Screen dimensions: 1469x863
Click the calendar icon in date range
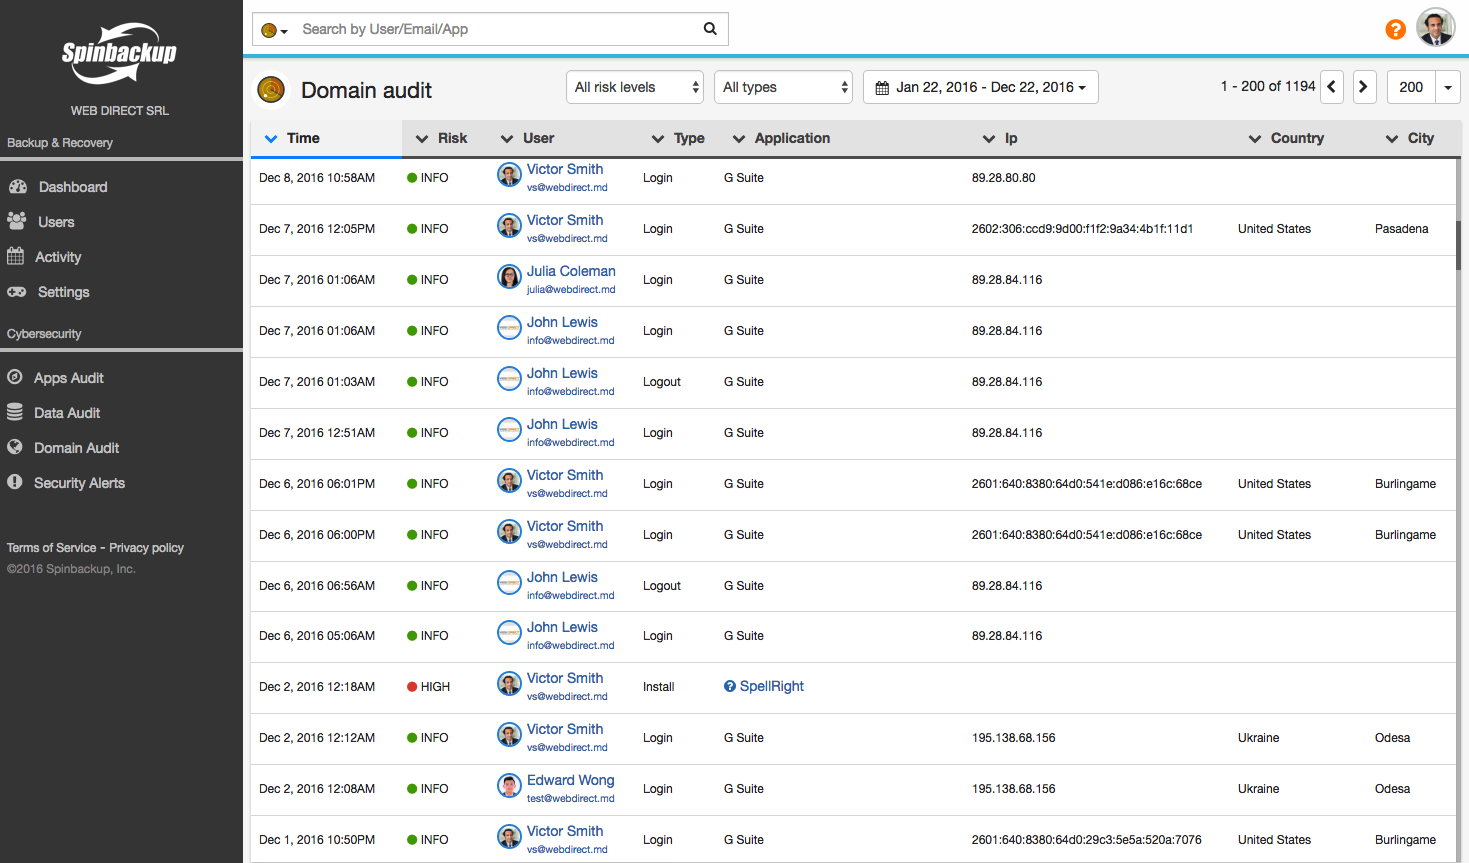click(882, 88)
